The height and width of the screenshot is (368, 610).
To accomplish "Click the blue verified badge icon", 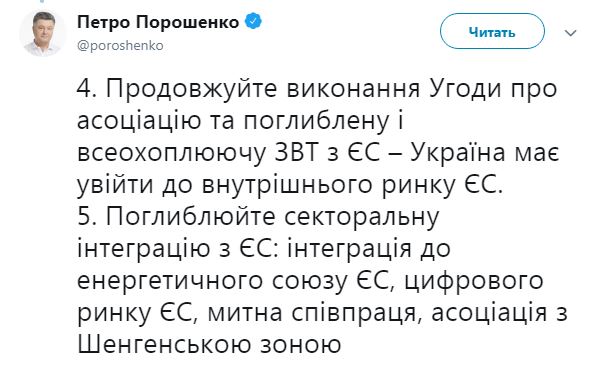I will [253, 22].
